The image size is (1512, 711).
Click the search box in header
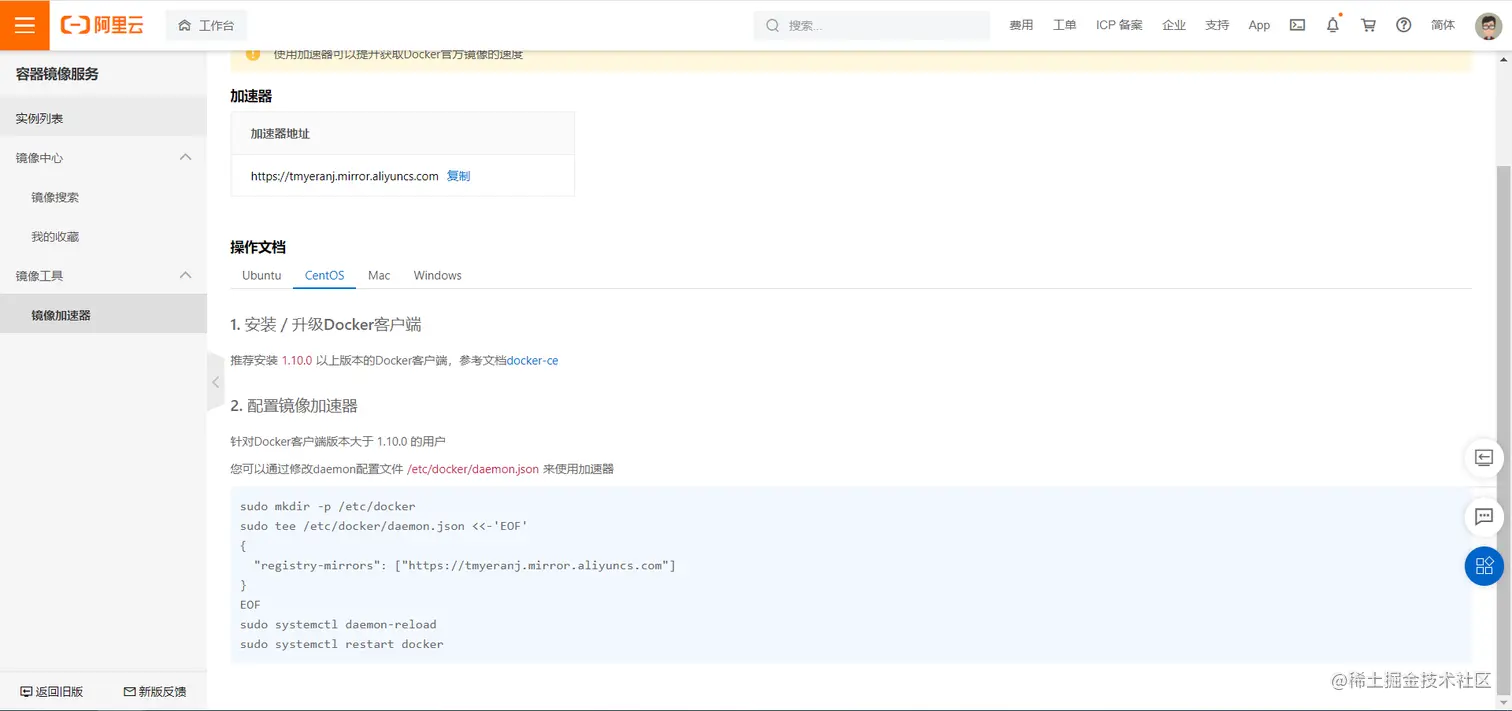(x=872, y=25)
